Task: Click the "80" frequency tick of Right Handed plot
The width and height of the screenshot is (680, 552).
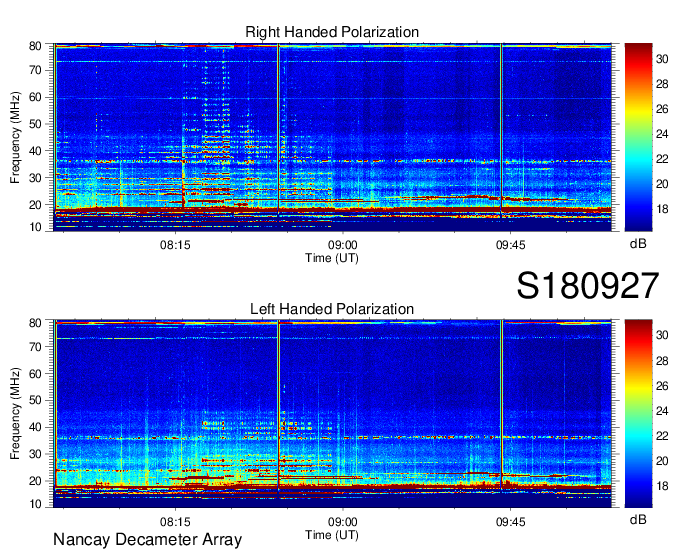Action: point(35,46)
